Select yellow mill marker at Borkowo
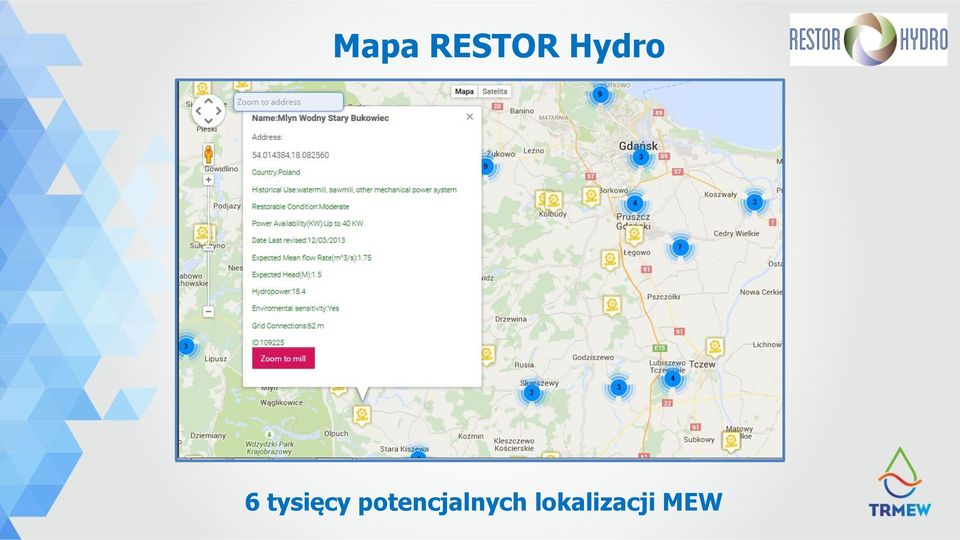 pyautogui.click(x=591, y=197)
